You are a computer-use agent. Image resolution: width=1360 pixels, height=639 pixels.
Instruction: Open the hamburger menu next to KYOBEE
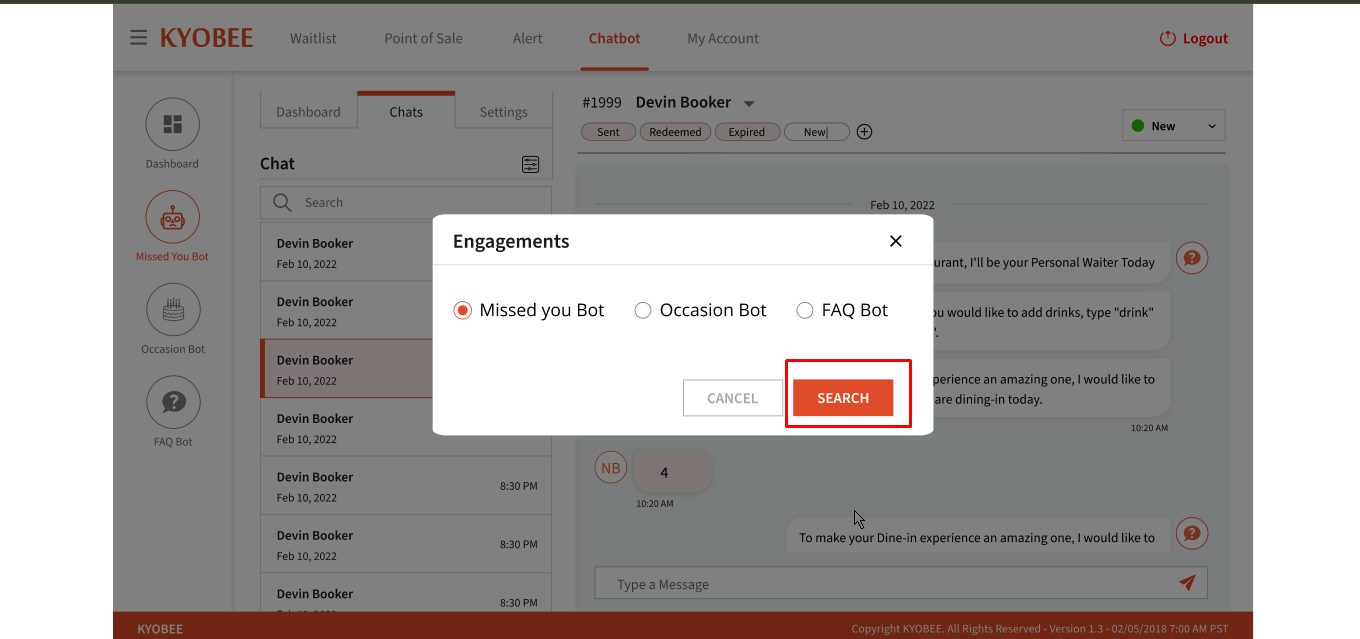tap(138, 38)
